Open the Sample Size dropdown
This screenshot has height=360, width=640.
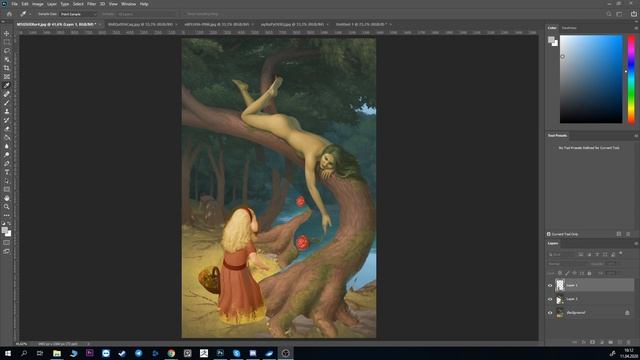[78, 14]
